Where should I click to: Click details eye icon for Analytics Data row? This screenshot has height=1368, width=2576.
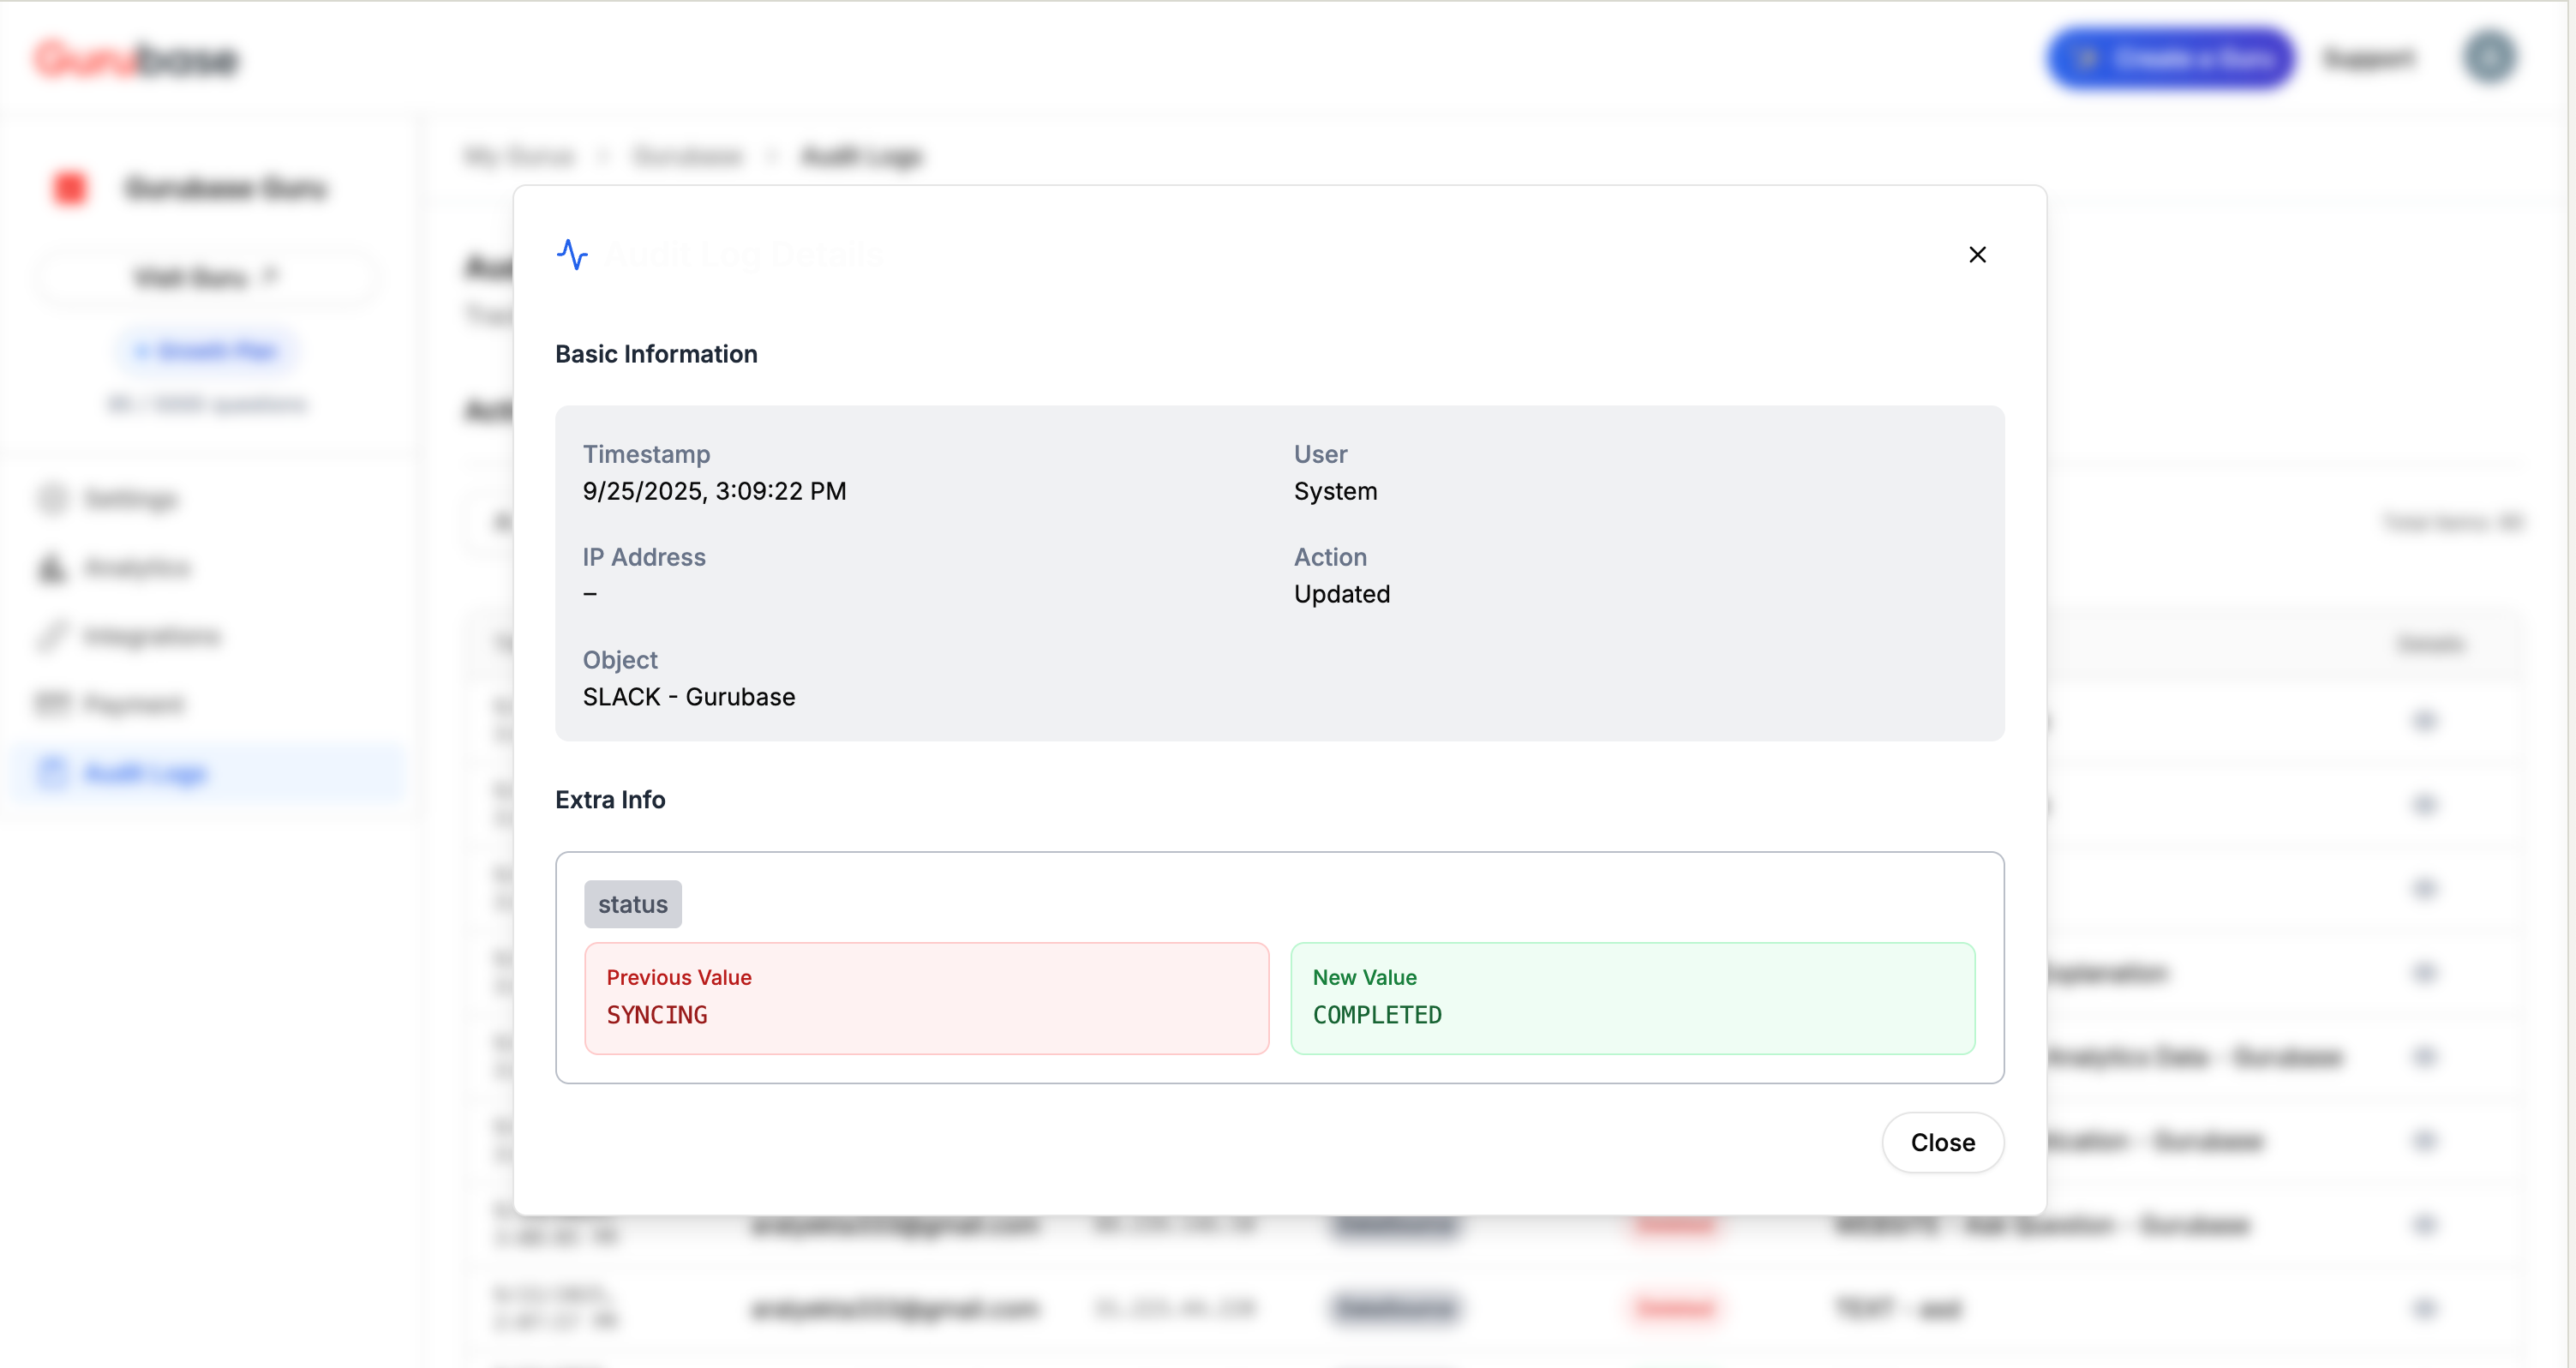pyautogui.click(x=2424, y=1057)
